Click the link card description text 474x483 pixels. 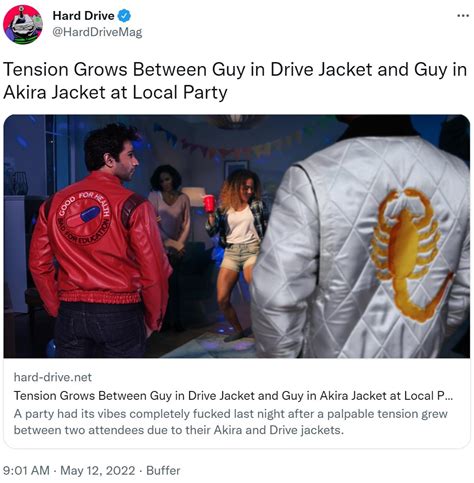pos(231,422)
